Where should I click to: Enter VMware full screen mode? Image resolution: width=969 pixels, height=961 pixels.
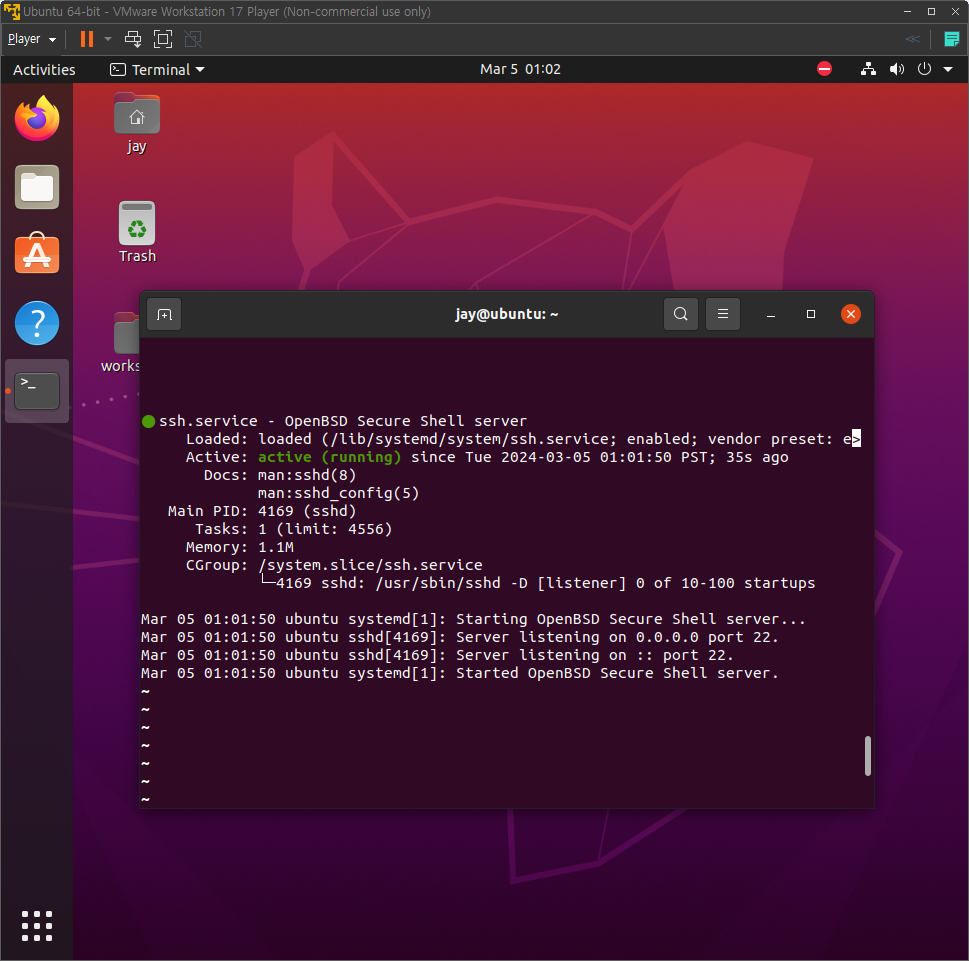(163, 39)
